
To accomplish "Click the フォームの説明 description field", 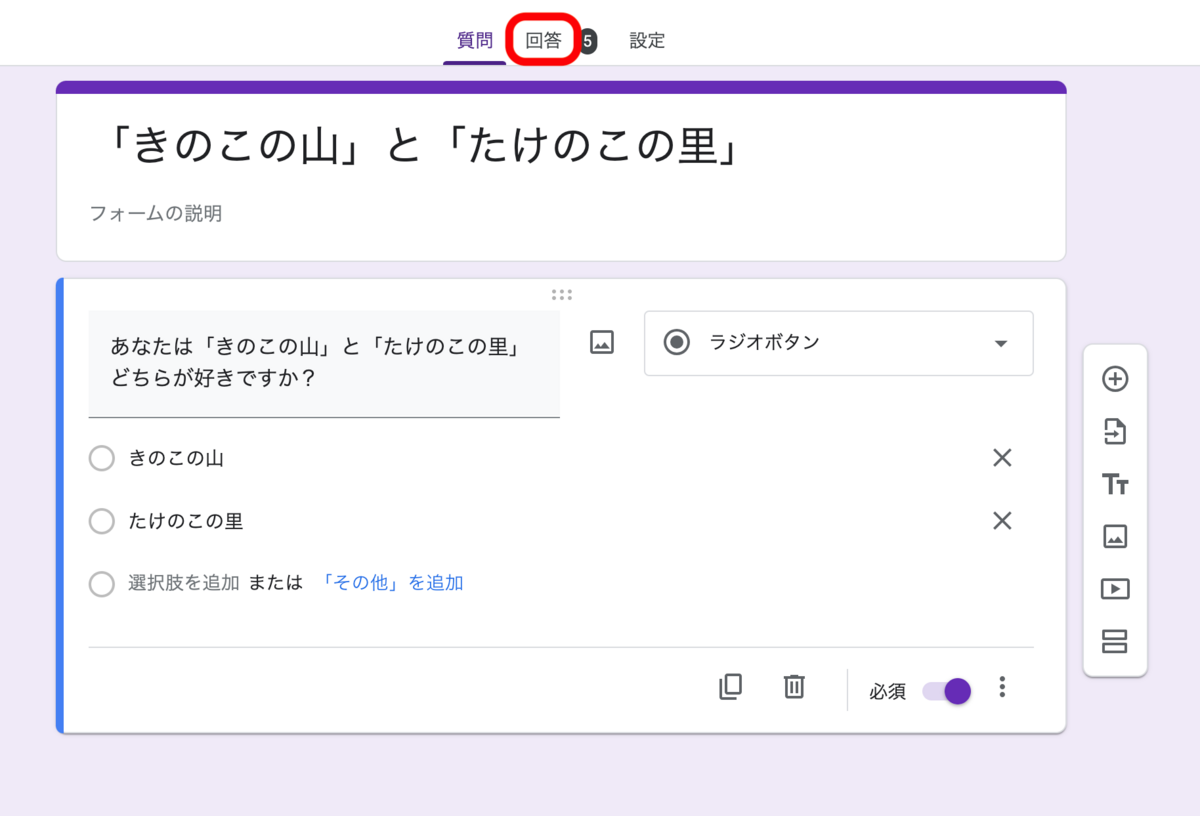I will [x=156, y=213].
